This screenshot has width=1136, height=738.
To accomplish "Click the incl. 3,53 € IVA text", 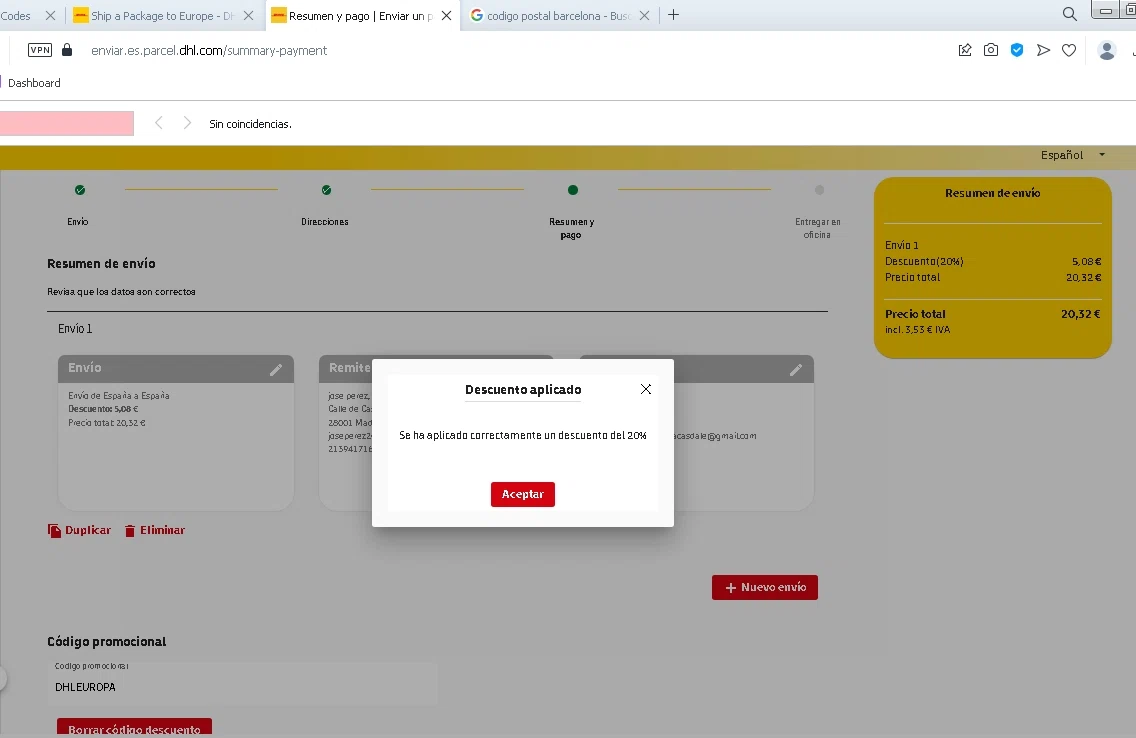I will pos(917,330).
